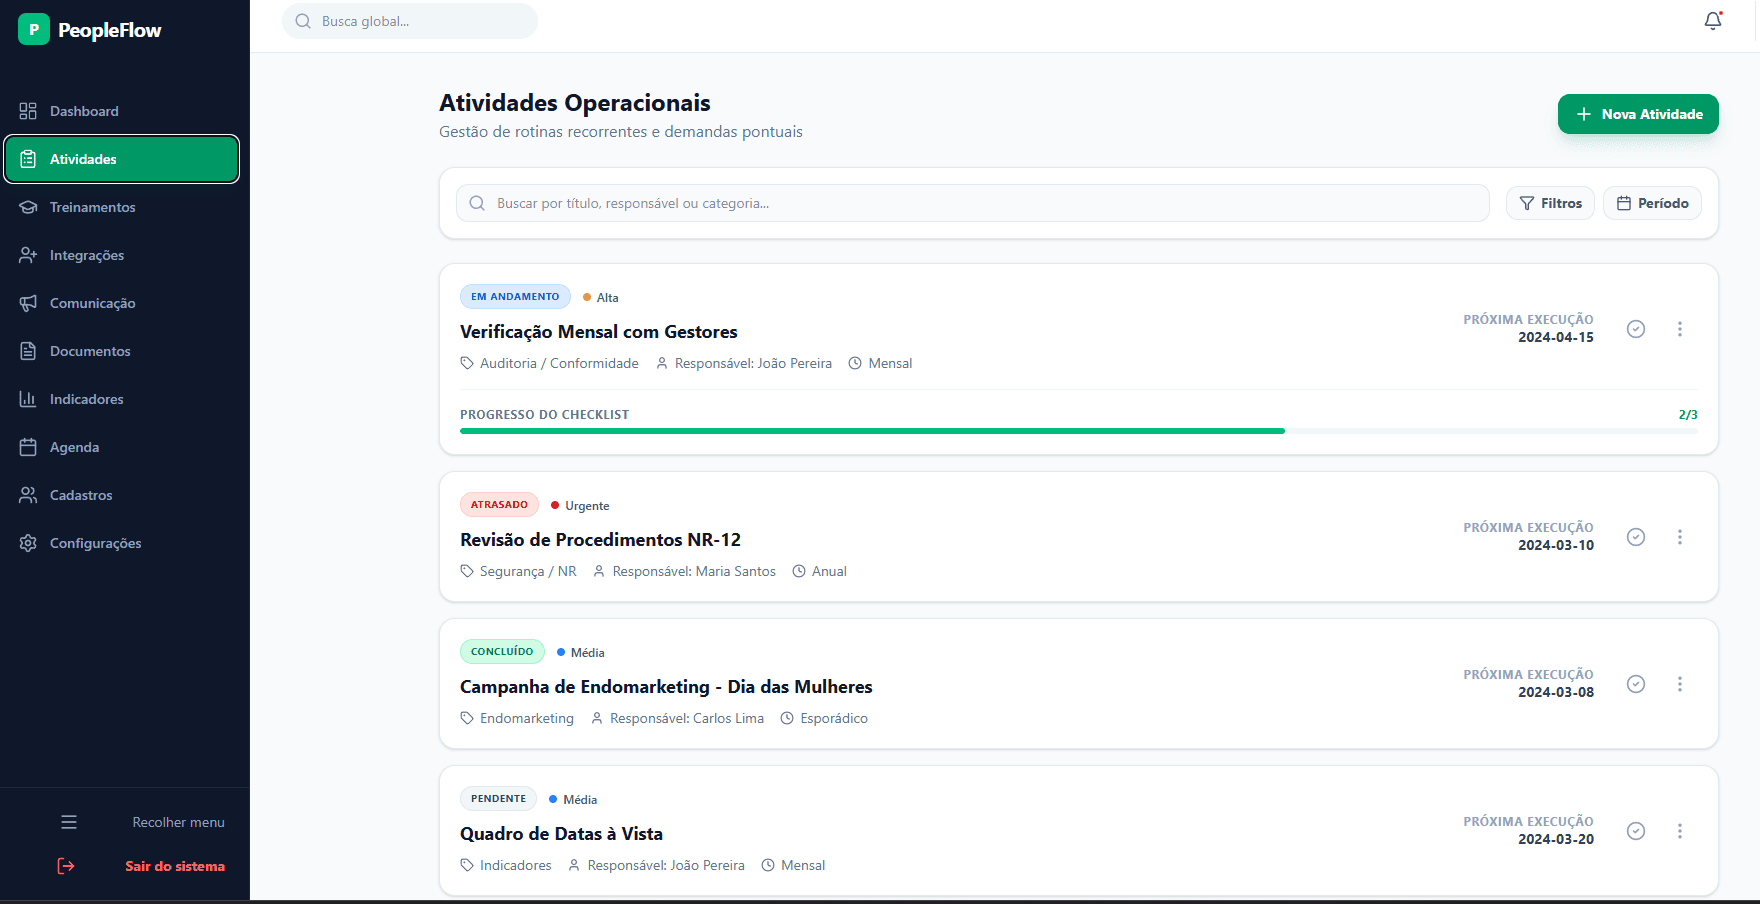The image size is (1760, 904).
Task: Click the PeopleFlow logo icon
Action: 33,30
